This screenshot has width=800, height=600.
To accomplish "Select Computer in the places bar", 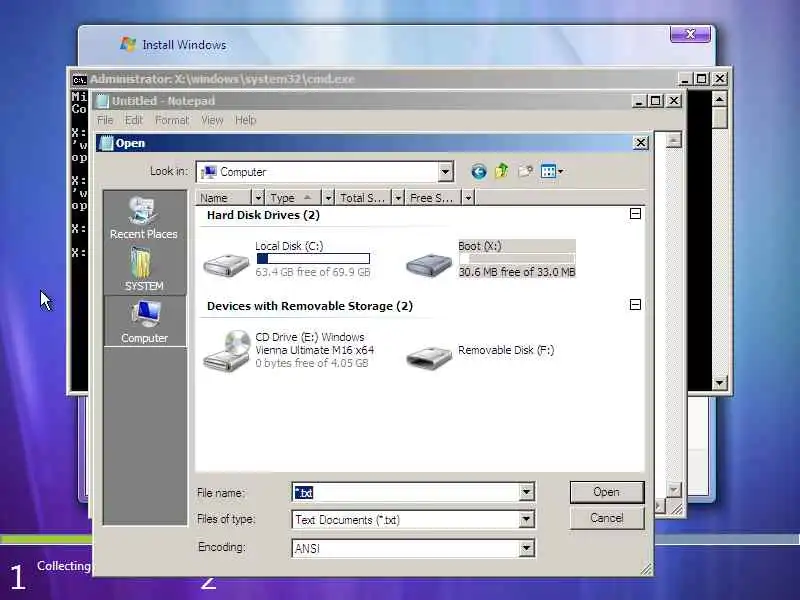I will (145, 321).
